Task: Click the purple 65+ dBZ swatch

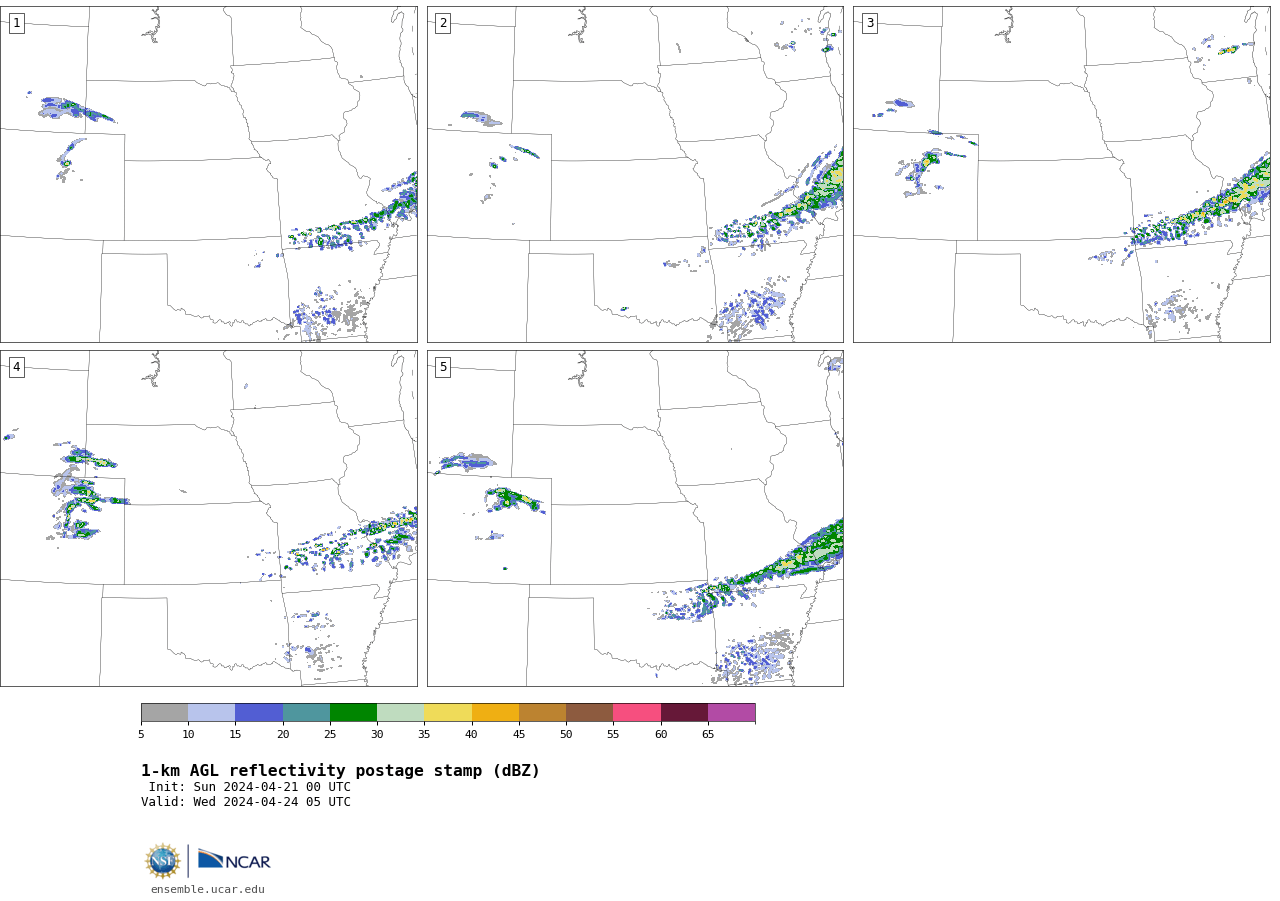Action: (731, 712)
